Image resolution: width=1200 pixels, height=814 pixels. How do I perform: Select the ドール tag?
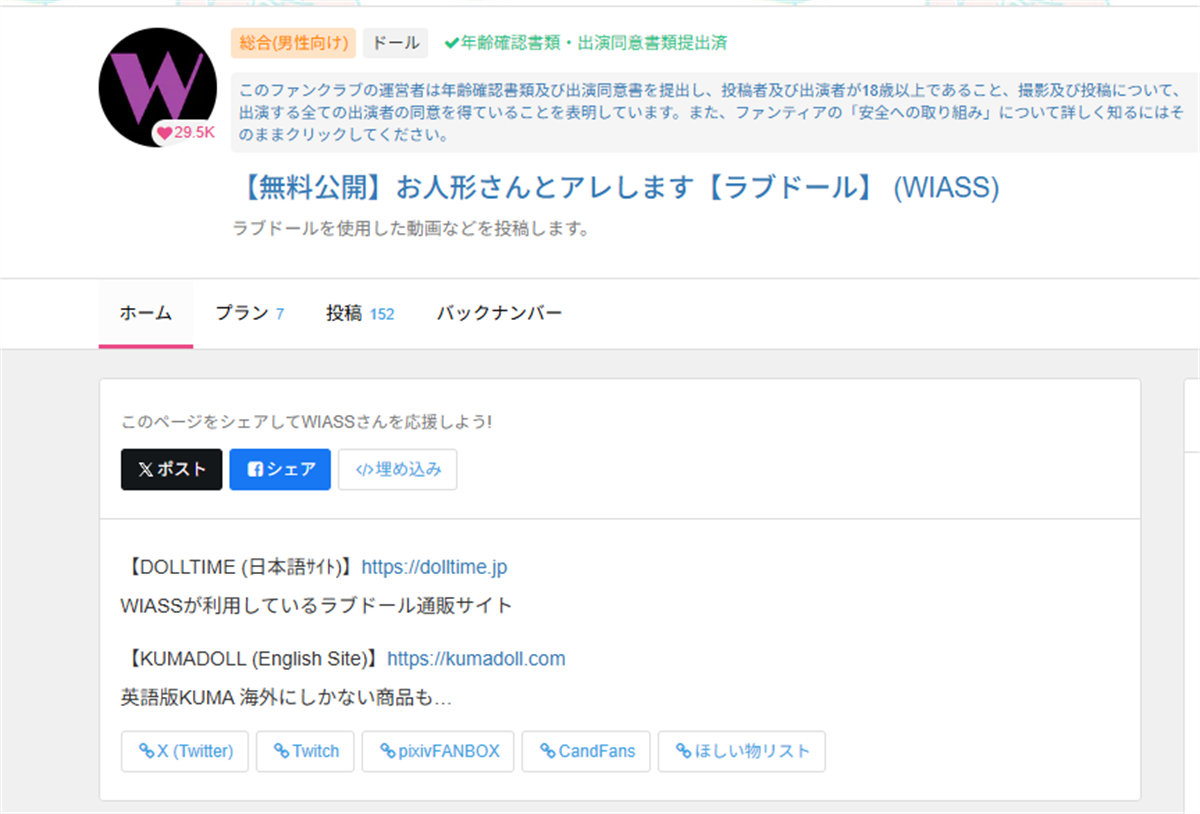(395, 43)
